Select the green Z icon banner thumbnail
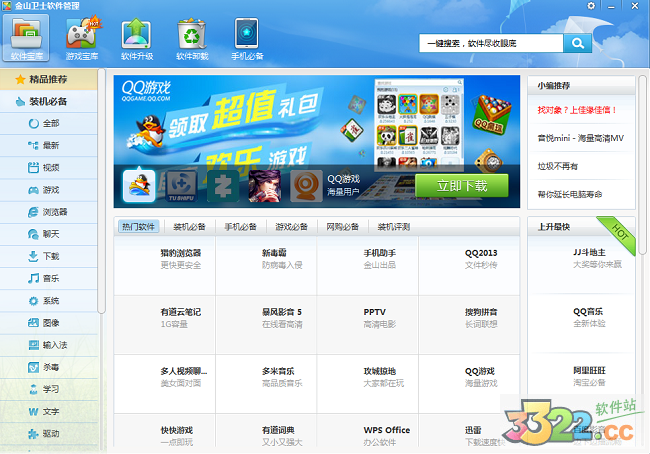 pos(223,186)
